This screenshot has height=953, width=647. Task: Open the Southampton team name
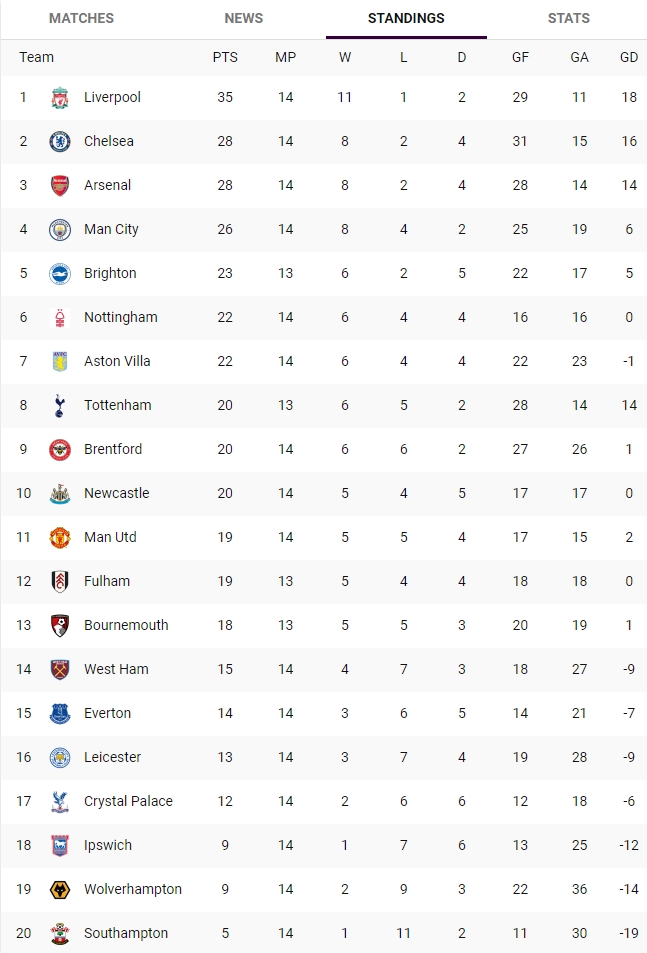pos(126,933)
